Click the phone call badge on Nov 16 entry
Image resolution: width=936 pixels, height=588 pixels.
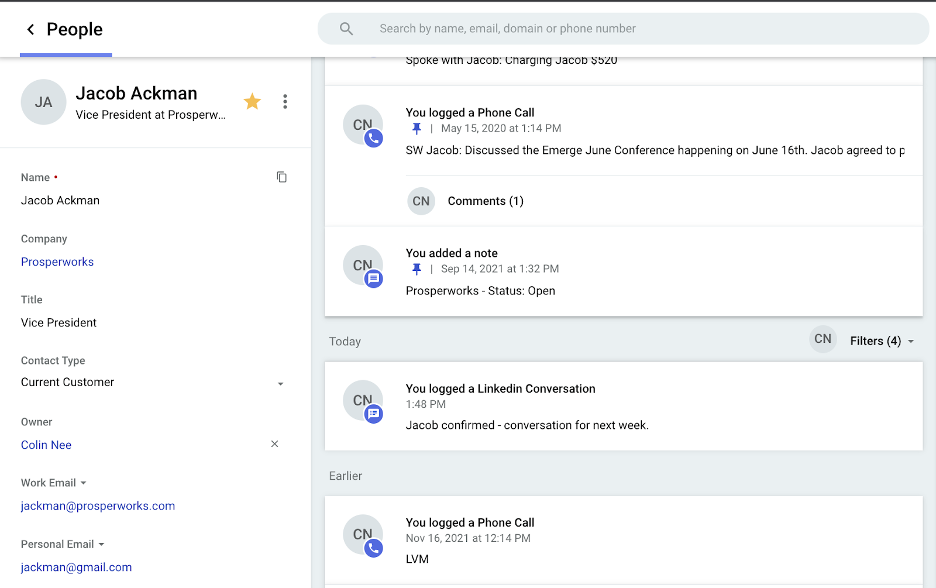coord(374,548)
